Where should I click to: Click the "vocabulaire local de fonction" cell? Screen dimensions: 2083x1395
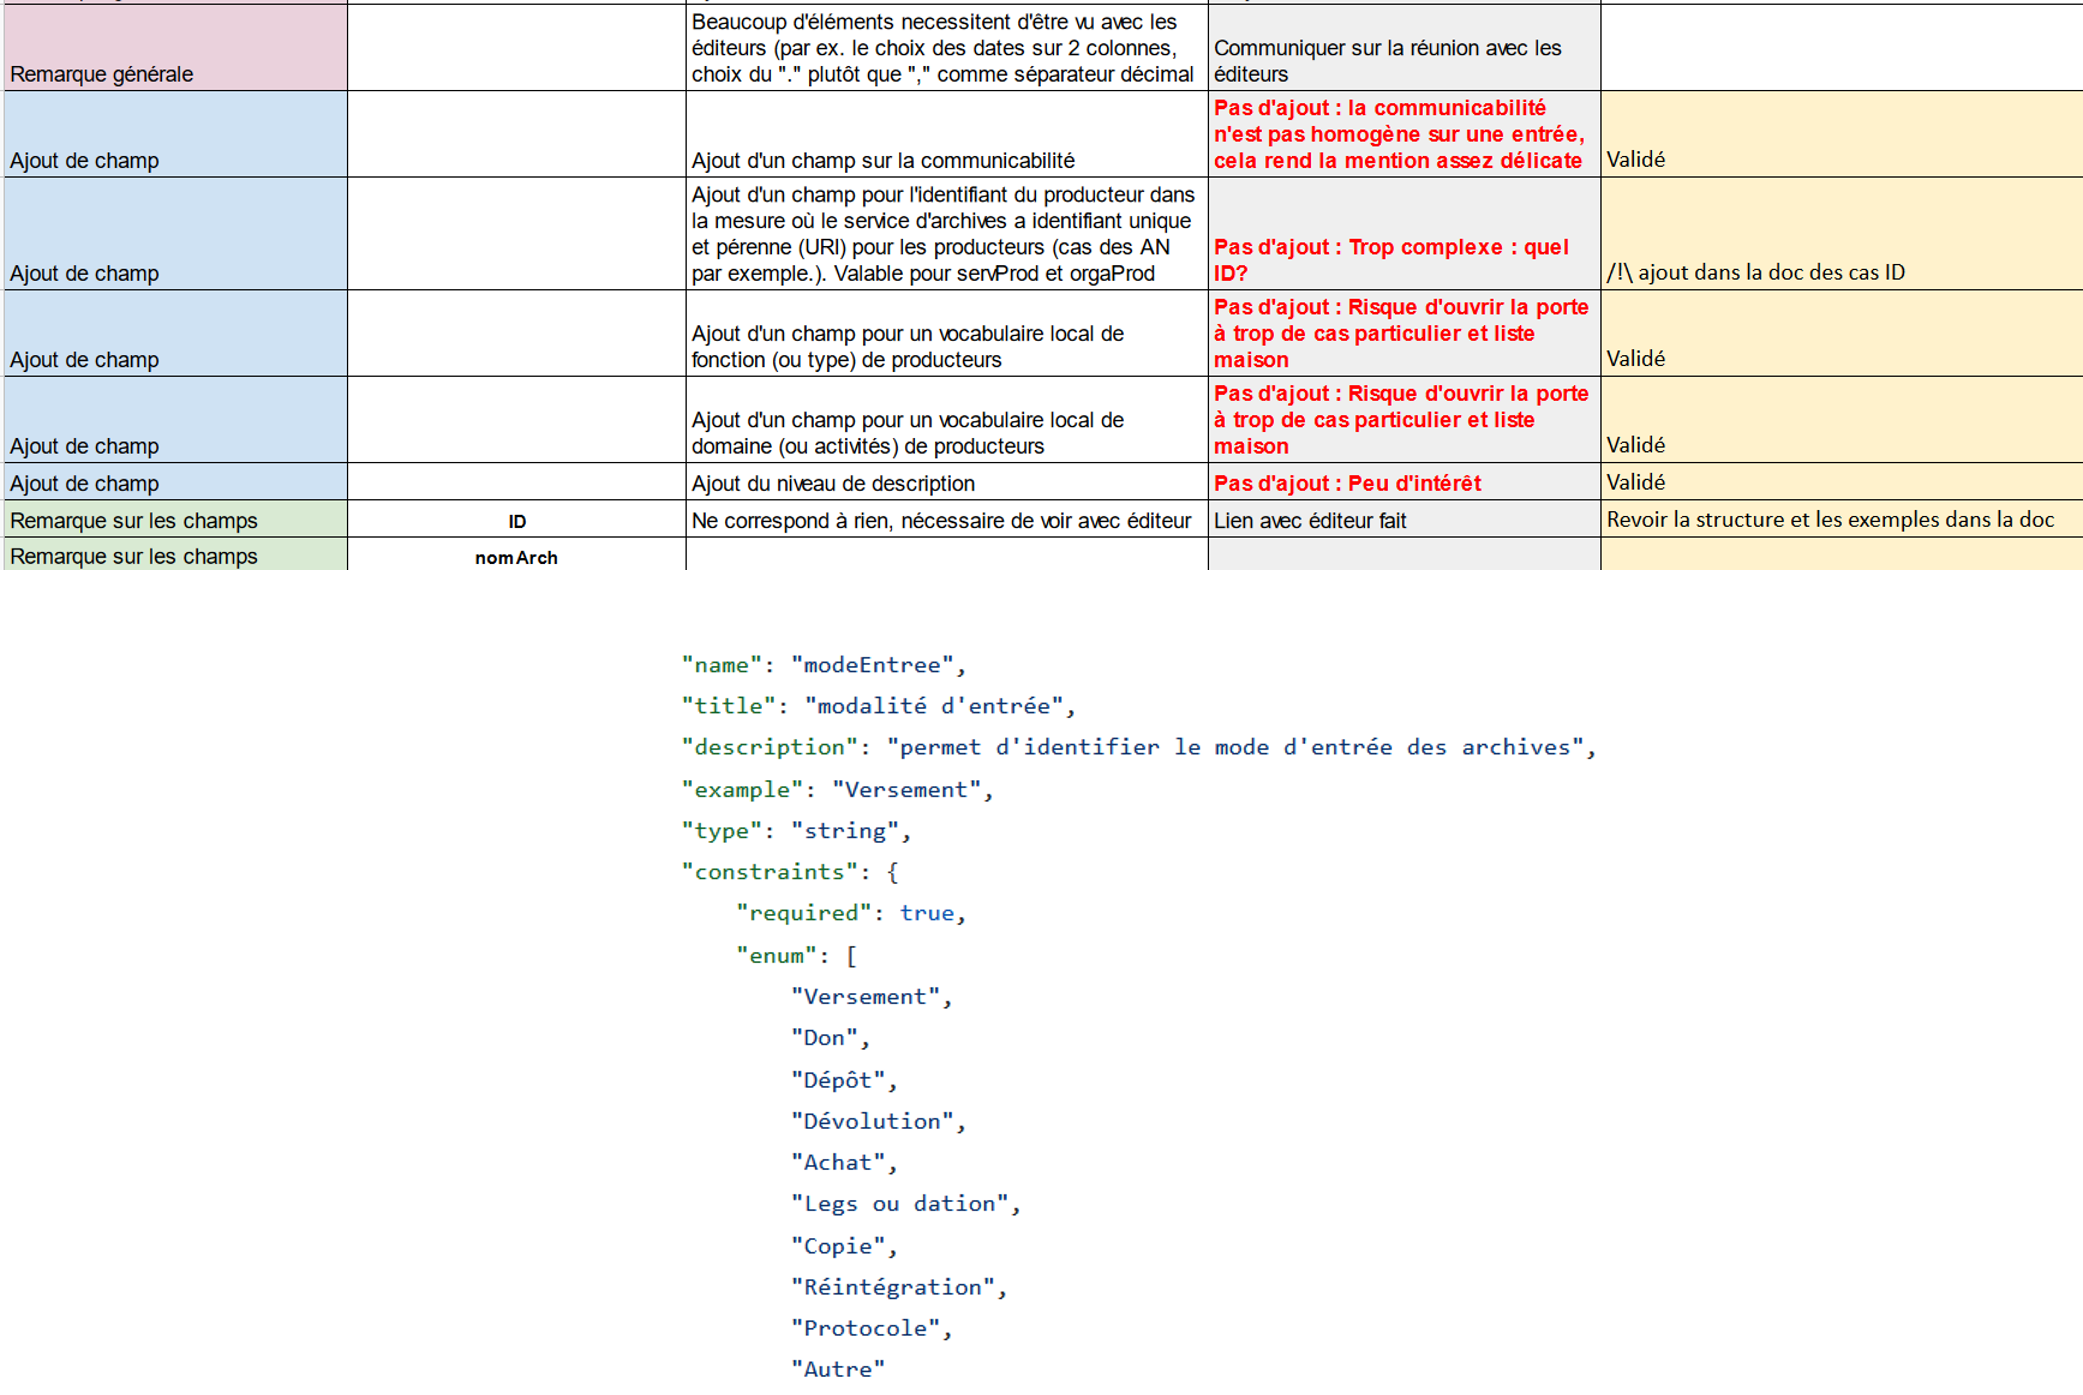(x=947, y=334)
